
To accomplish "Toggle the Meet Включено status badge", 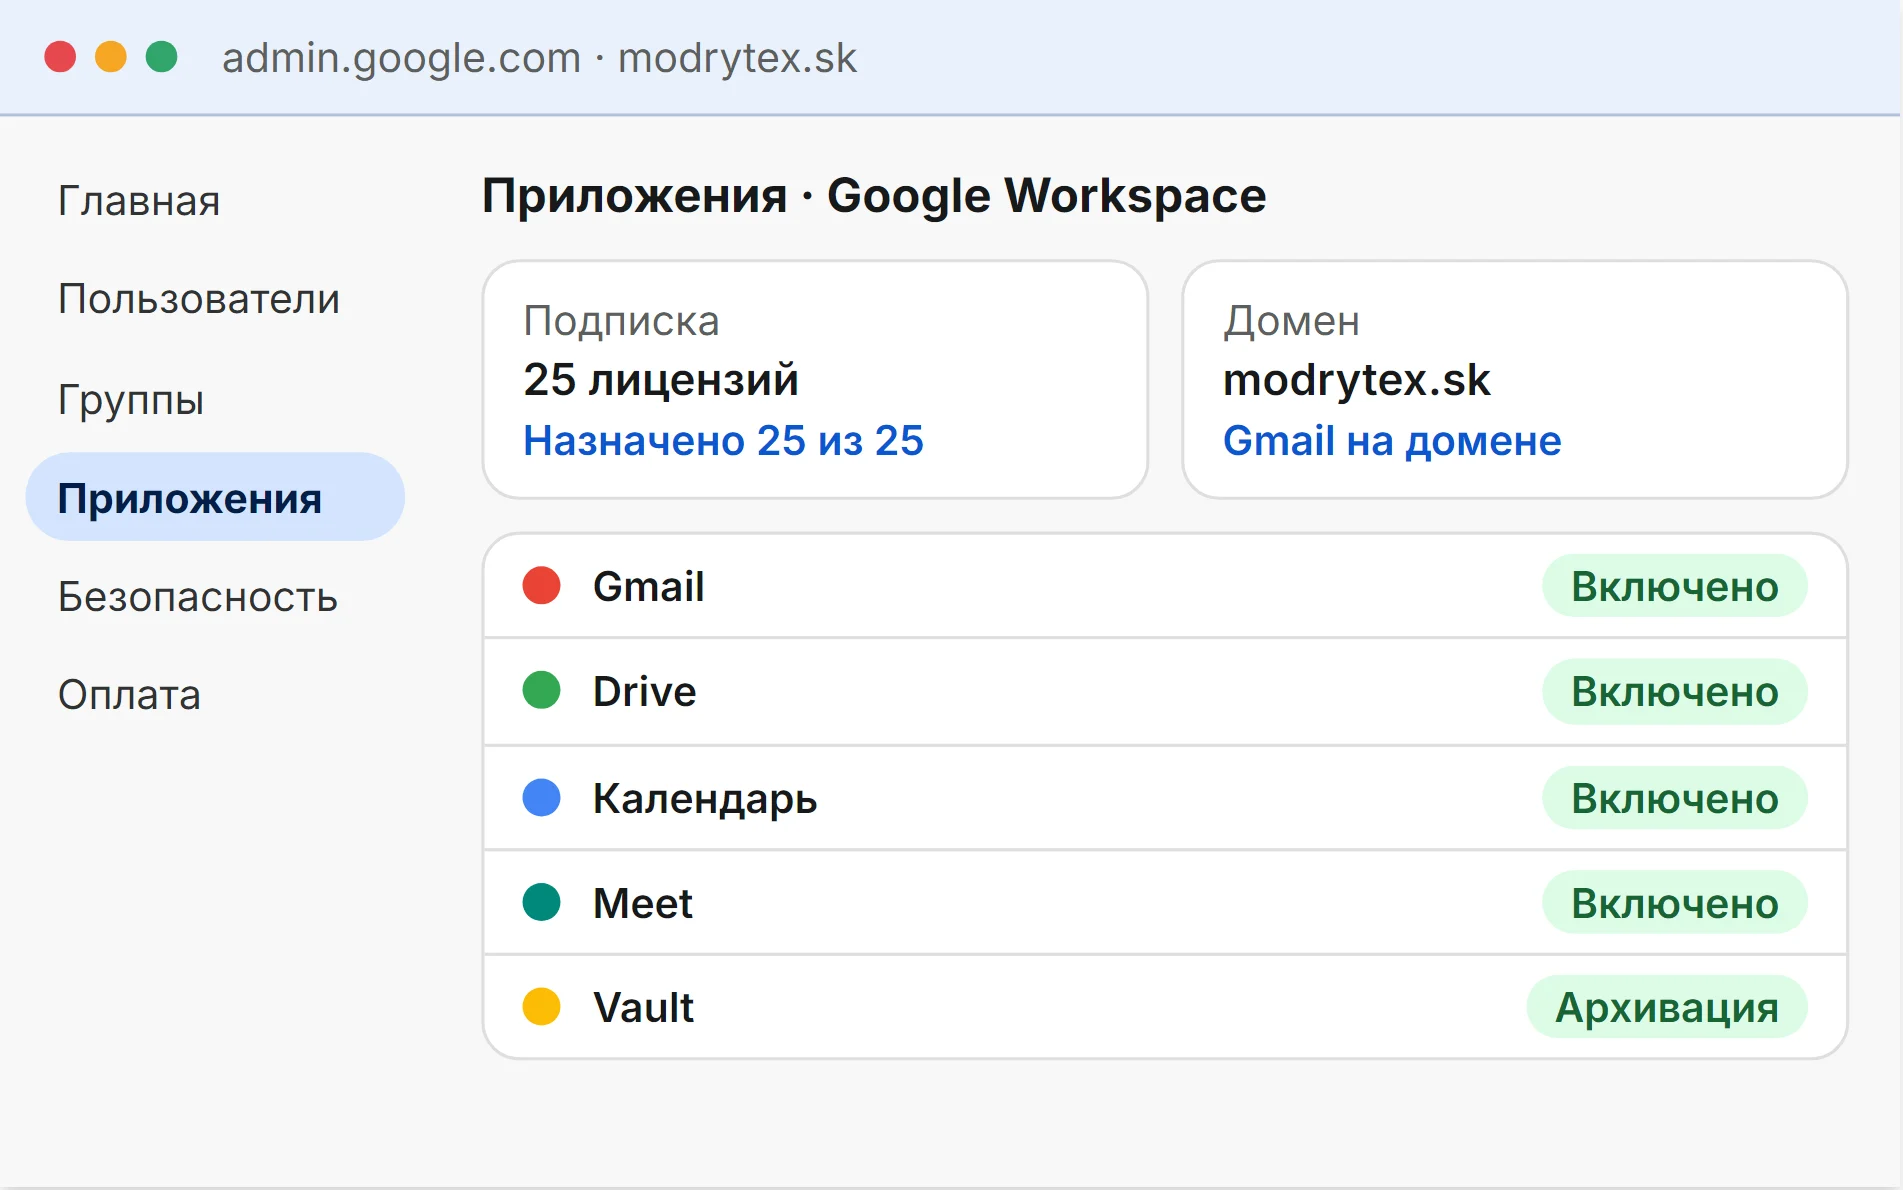I will tap(1674, 903).
